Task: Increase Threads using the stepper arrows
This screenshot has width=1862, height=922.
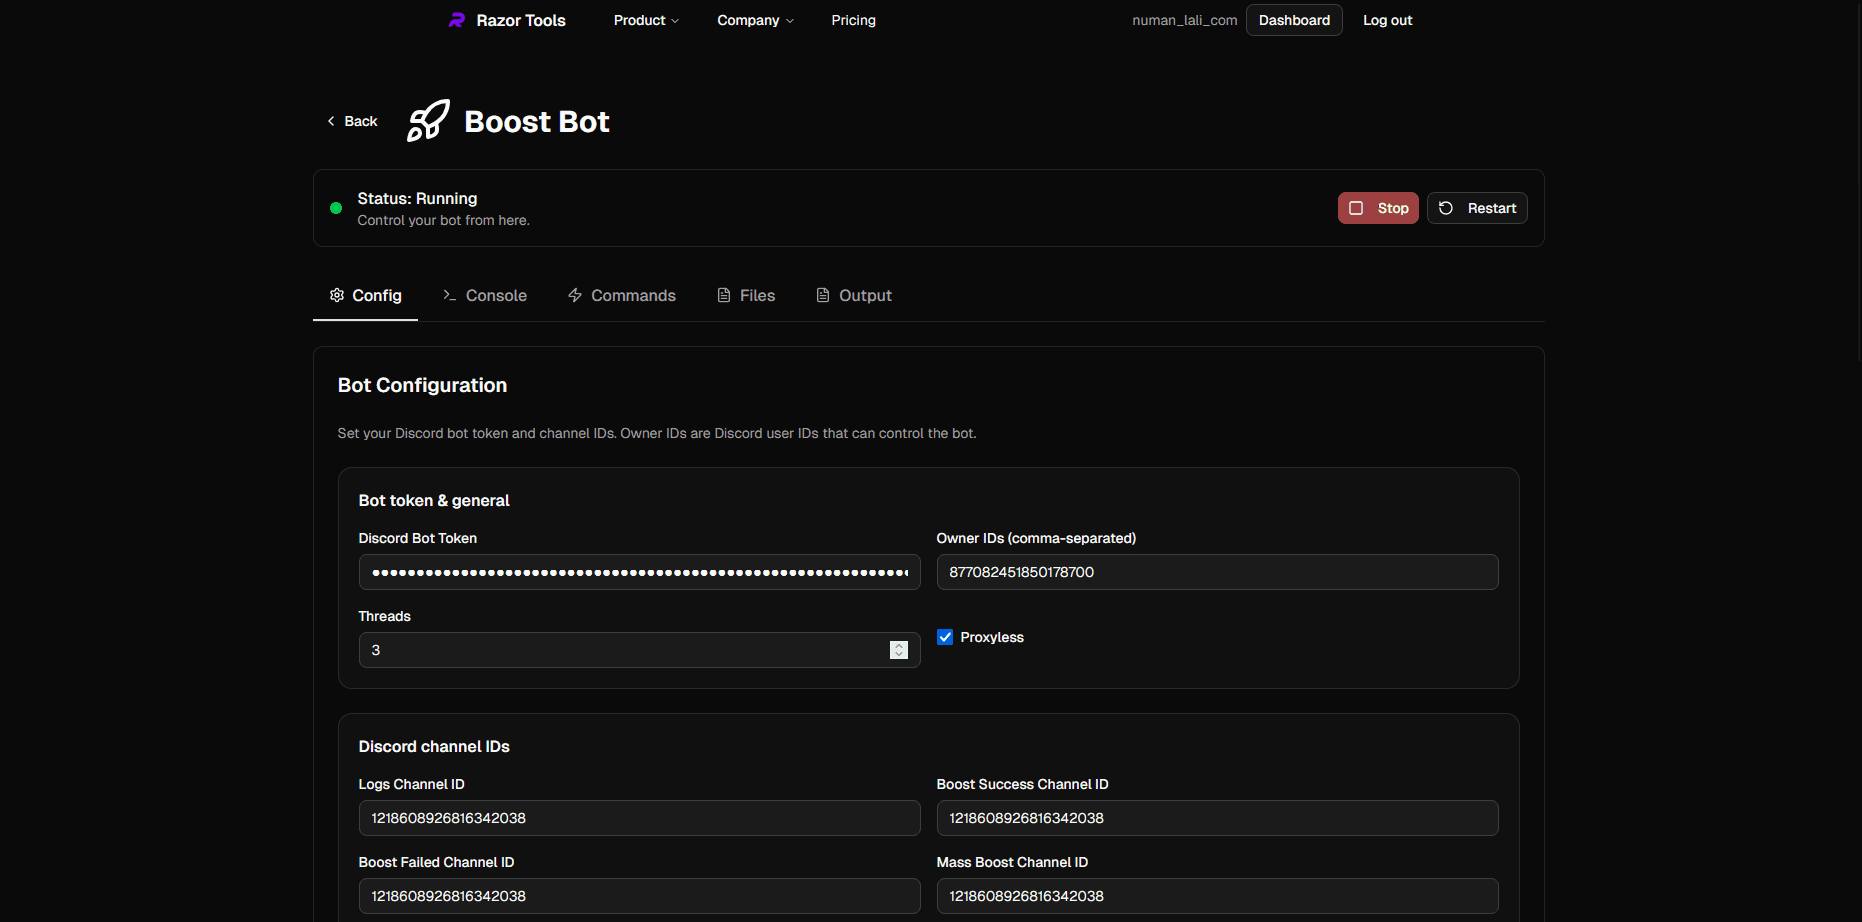Action: pos(898,645)
